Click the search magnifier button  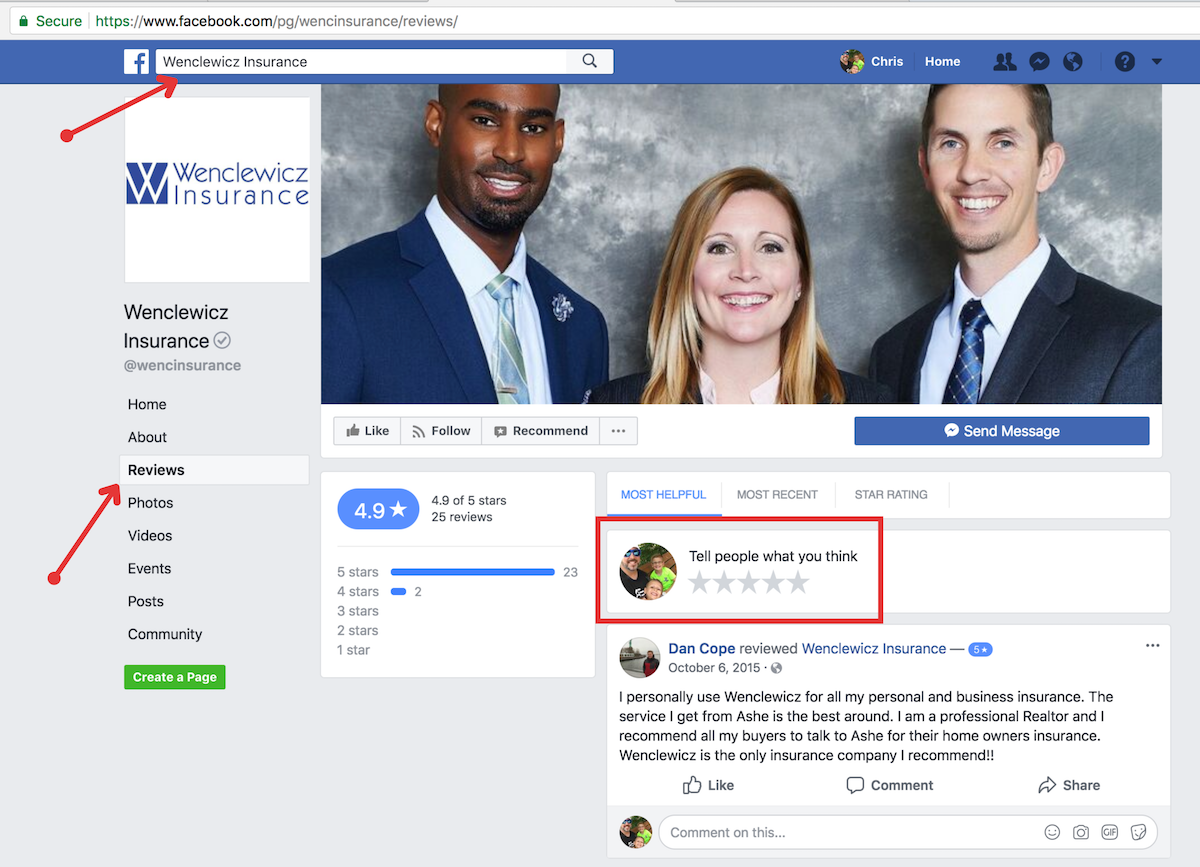590,61
